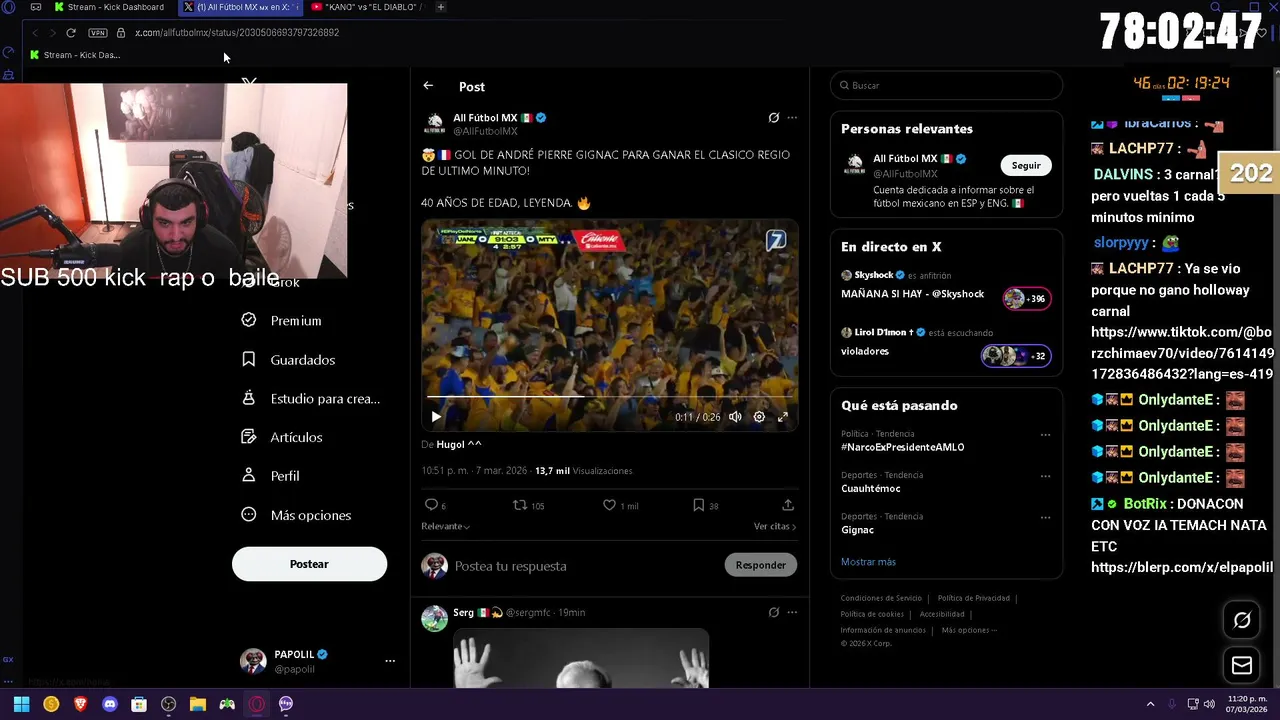1280x720 pixels.
Task: Seek on the video progress bar
Action: [610, 397]
